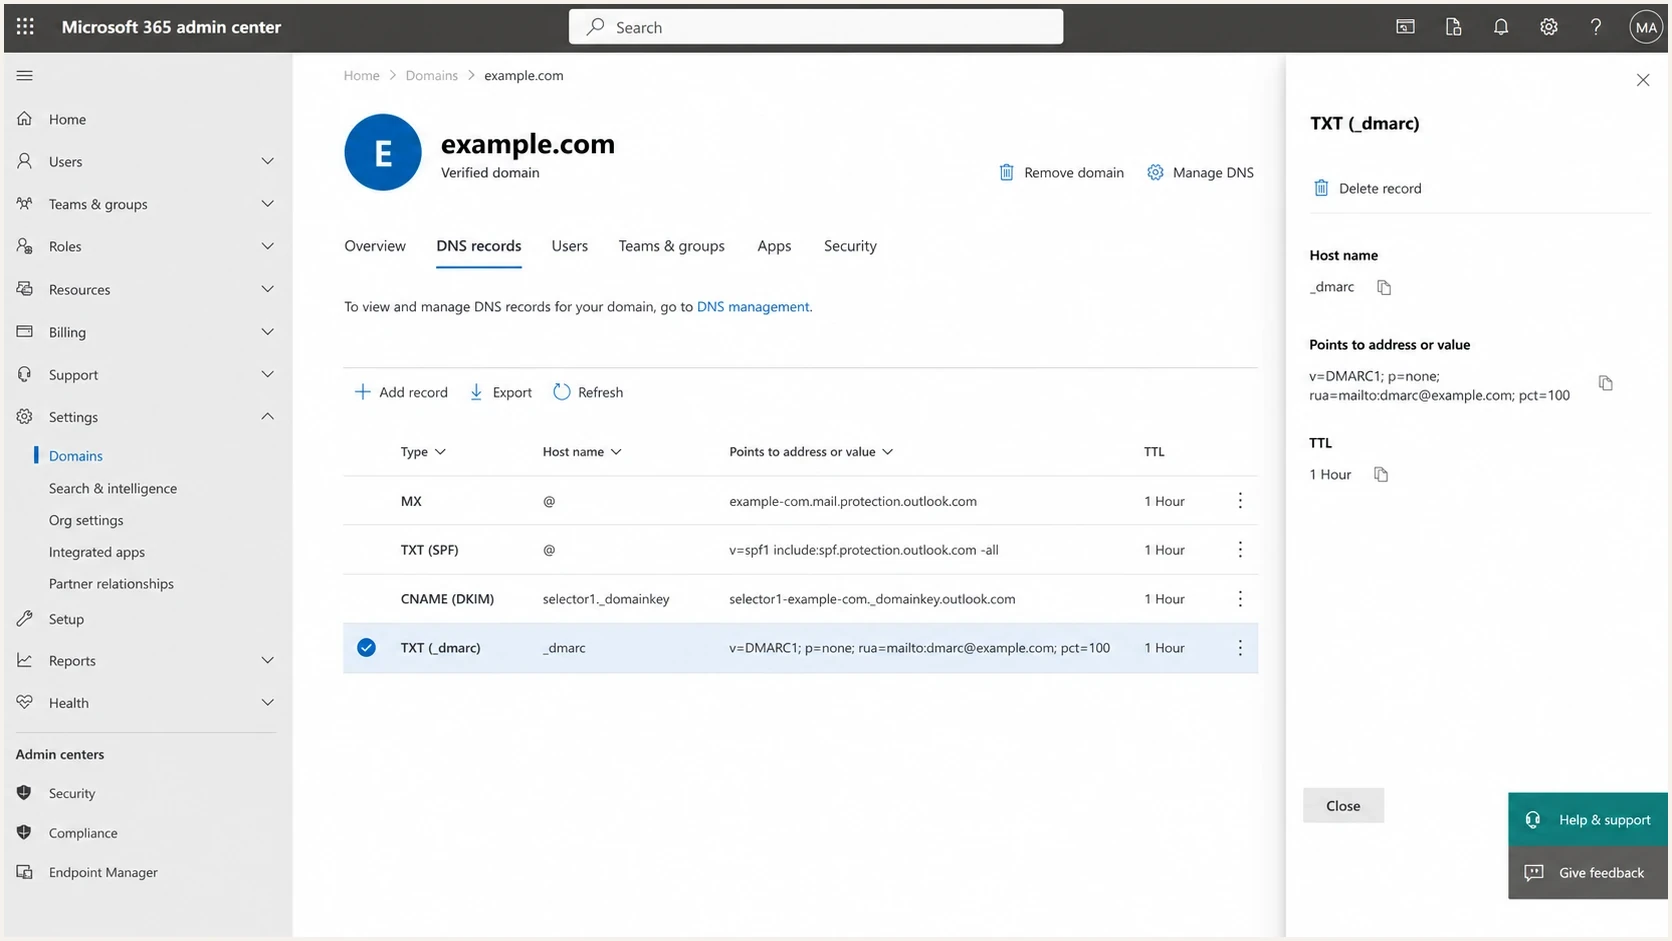Close the TXT (_dmarc) details pane
Image resolution: width=1672 pixels, height=941 pixels.
(1642, 80)
